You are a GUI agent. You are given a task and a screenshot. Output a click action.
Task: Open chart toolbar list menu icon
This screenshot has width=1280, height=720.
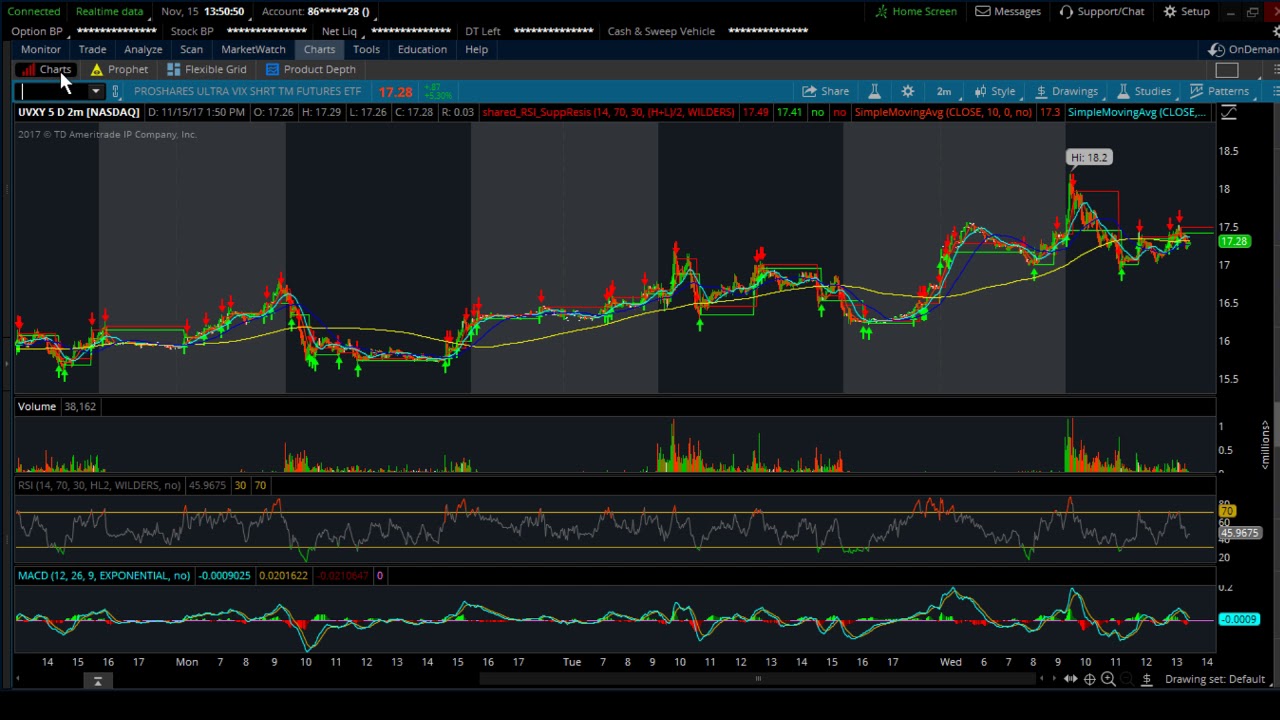coord(1274,91)
